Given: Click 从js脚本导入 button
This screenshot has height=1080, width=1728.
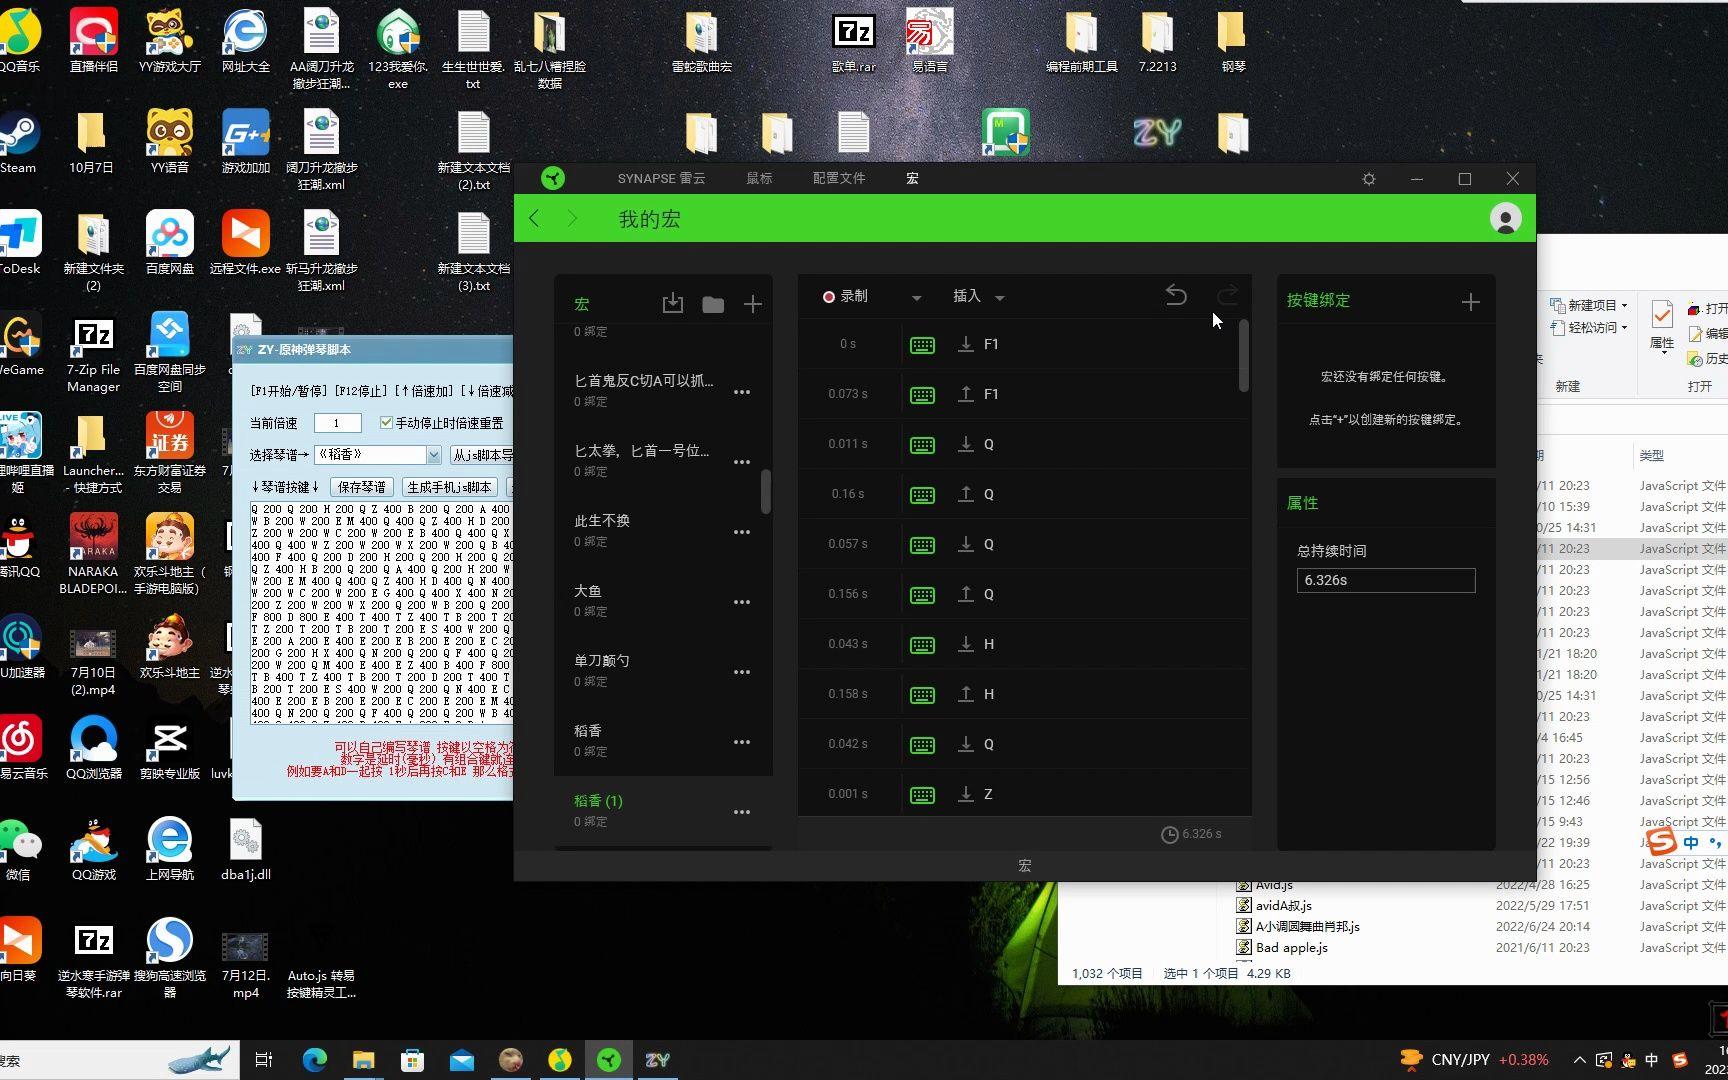Looking at the screenshot, I should coord(482,455).
